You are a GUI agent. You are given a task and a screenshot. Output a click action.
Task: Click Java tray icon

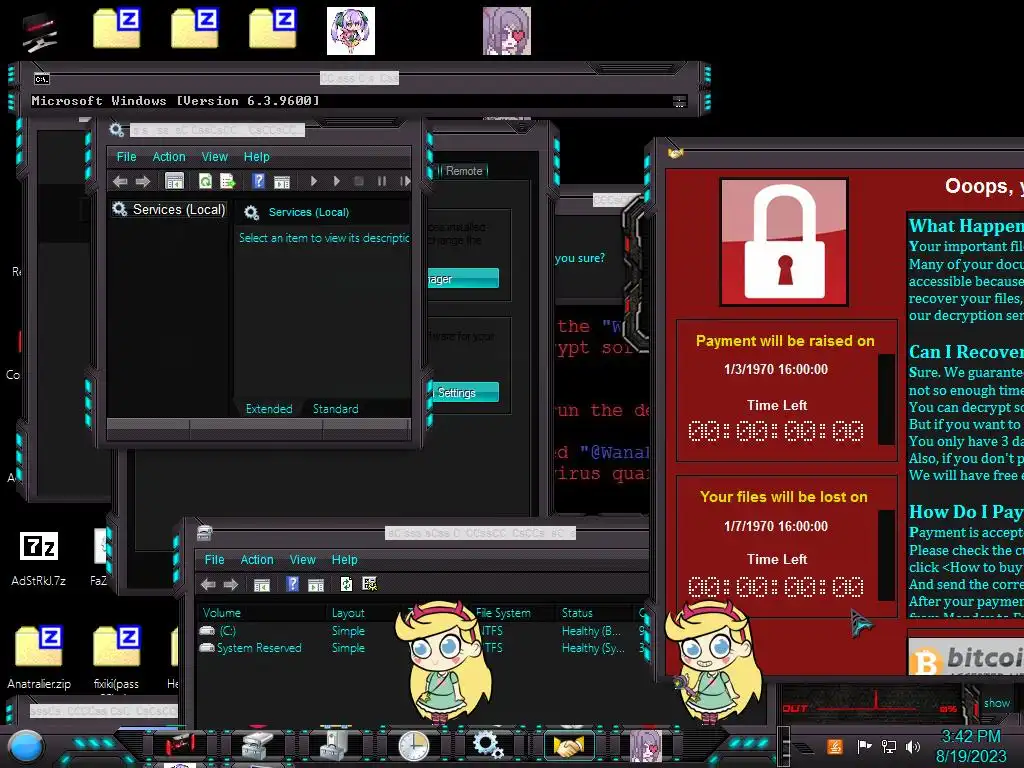click(x=835, y=746)
